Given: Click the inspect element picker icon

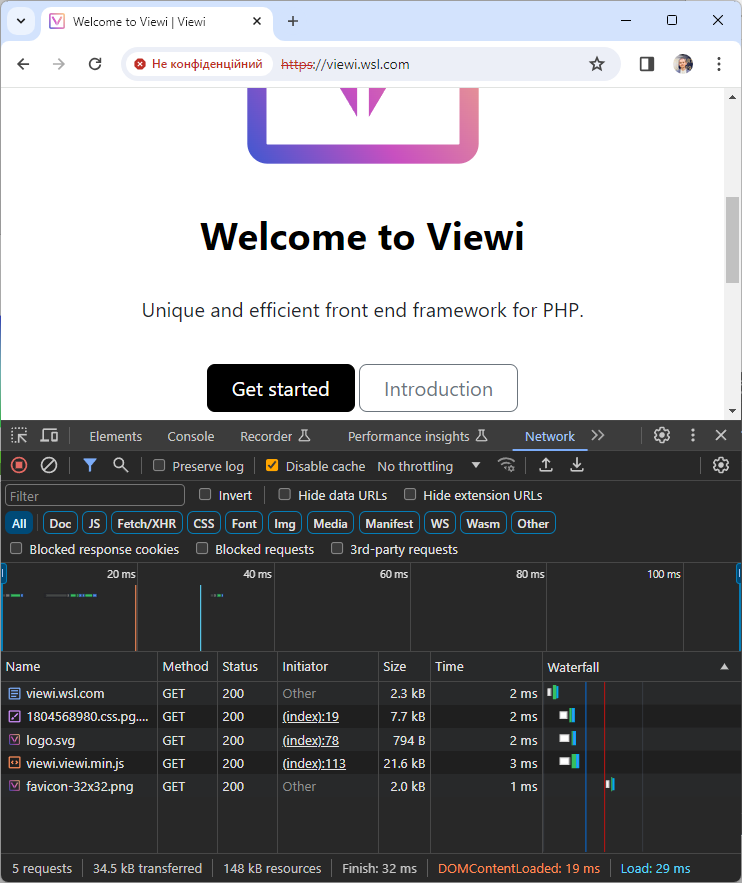Looking at the screenshot, I should (19, 435).
